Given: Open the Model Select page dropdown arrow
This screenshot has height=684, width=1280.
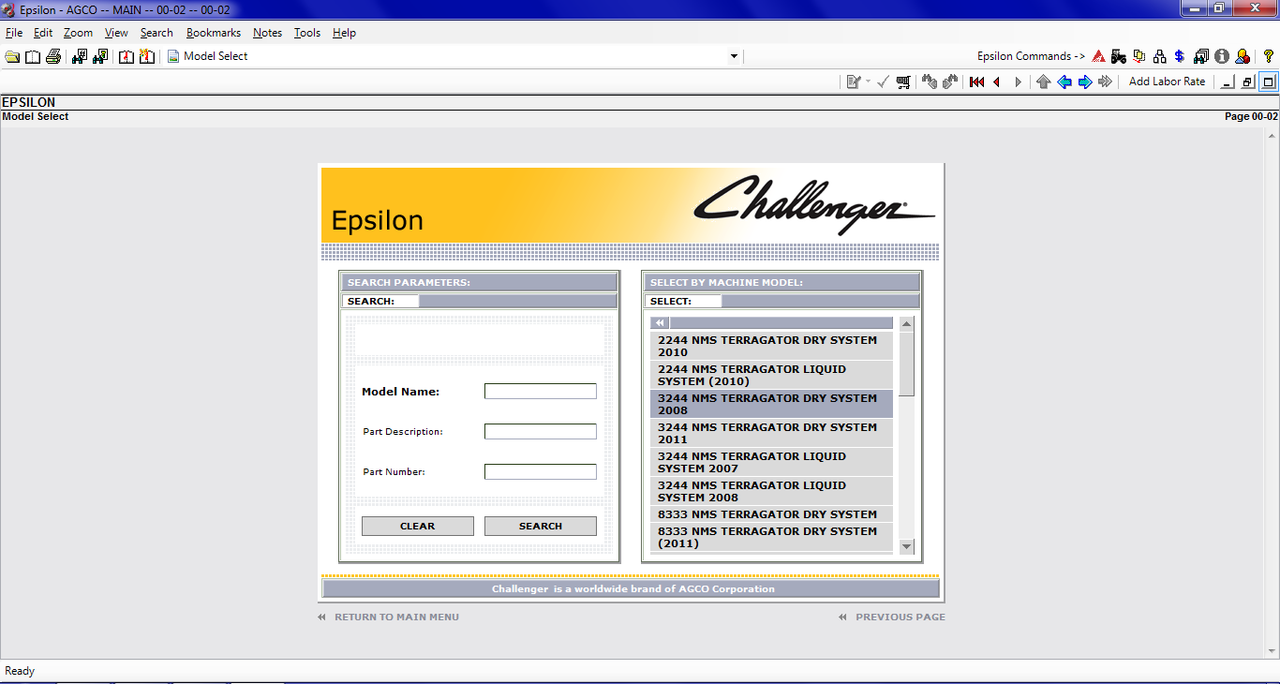Looking at the screenshot, I should coord(734,57).
